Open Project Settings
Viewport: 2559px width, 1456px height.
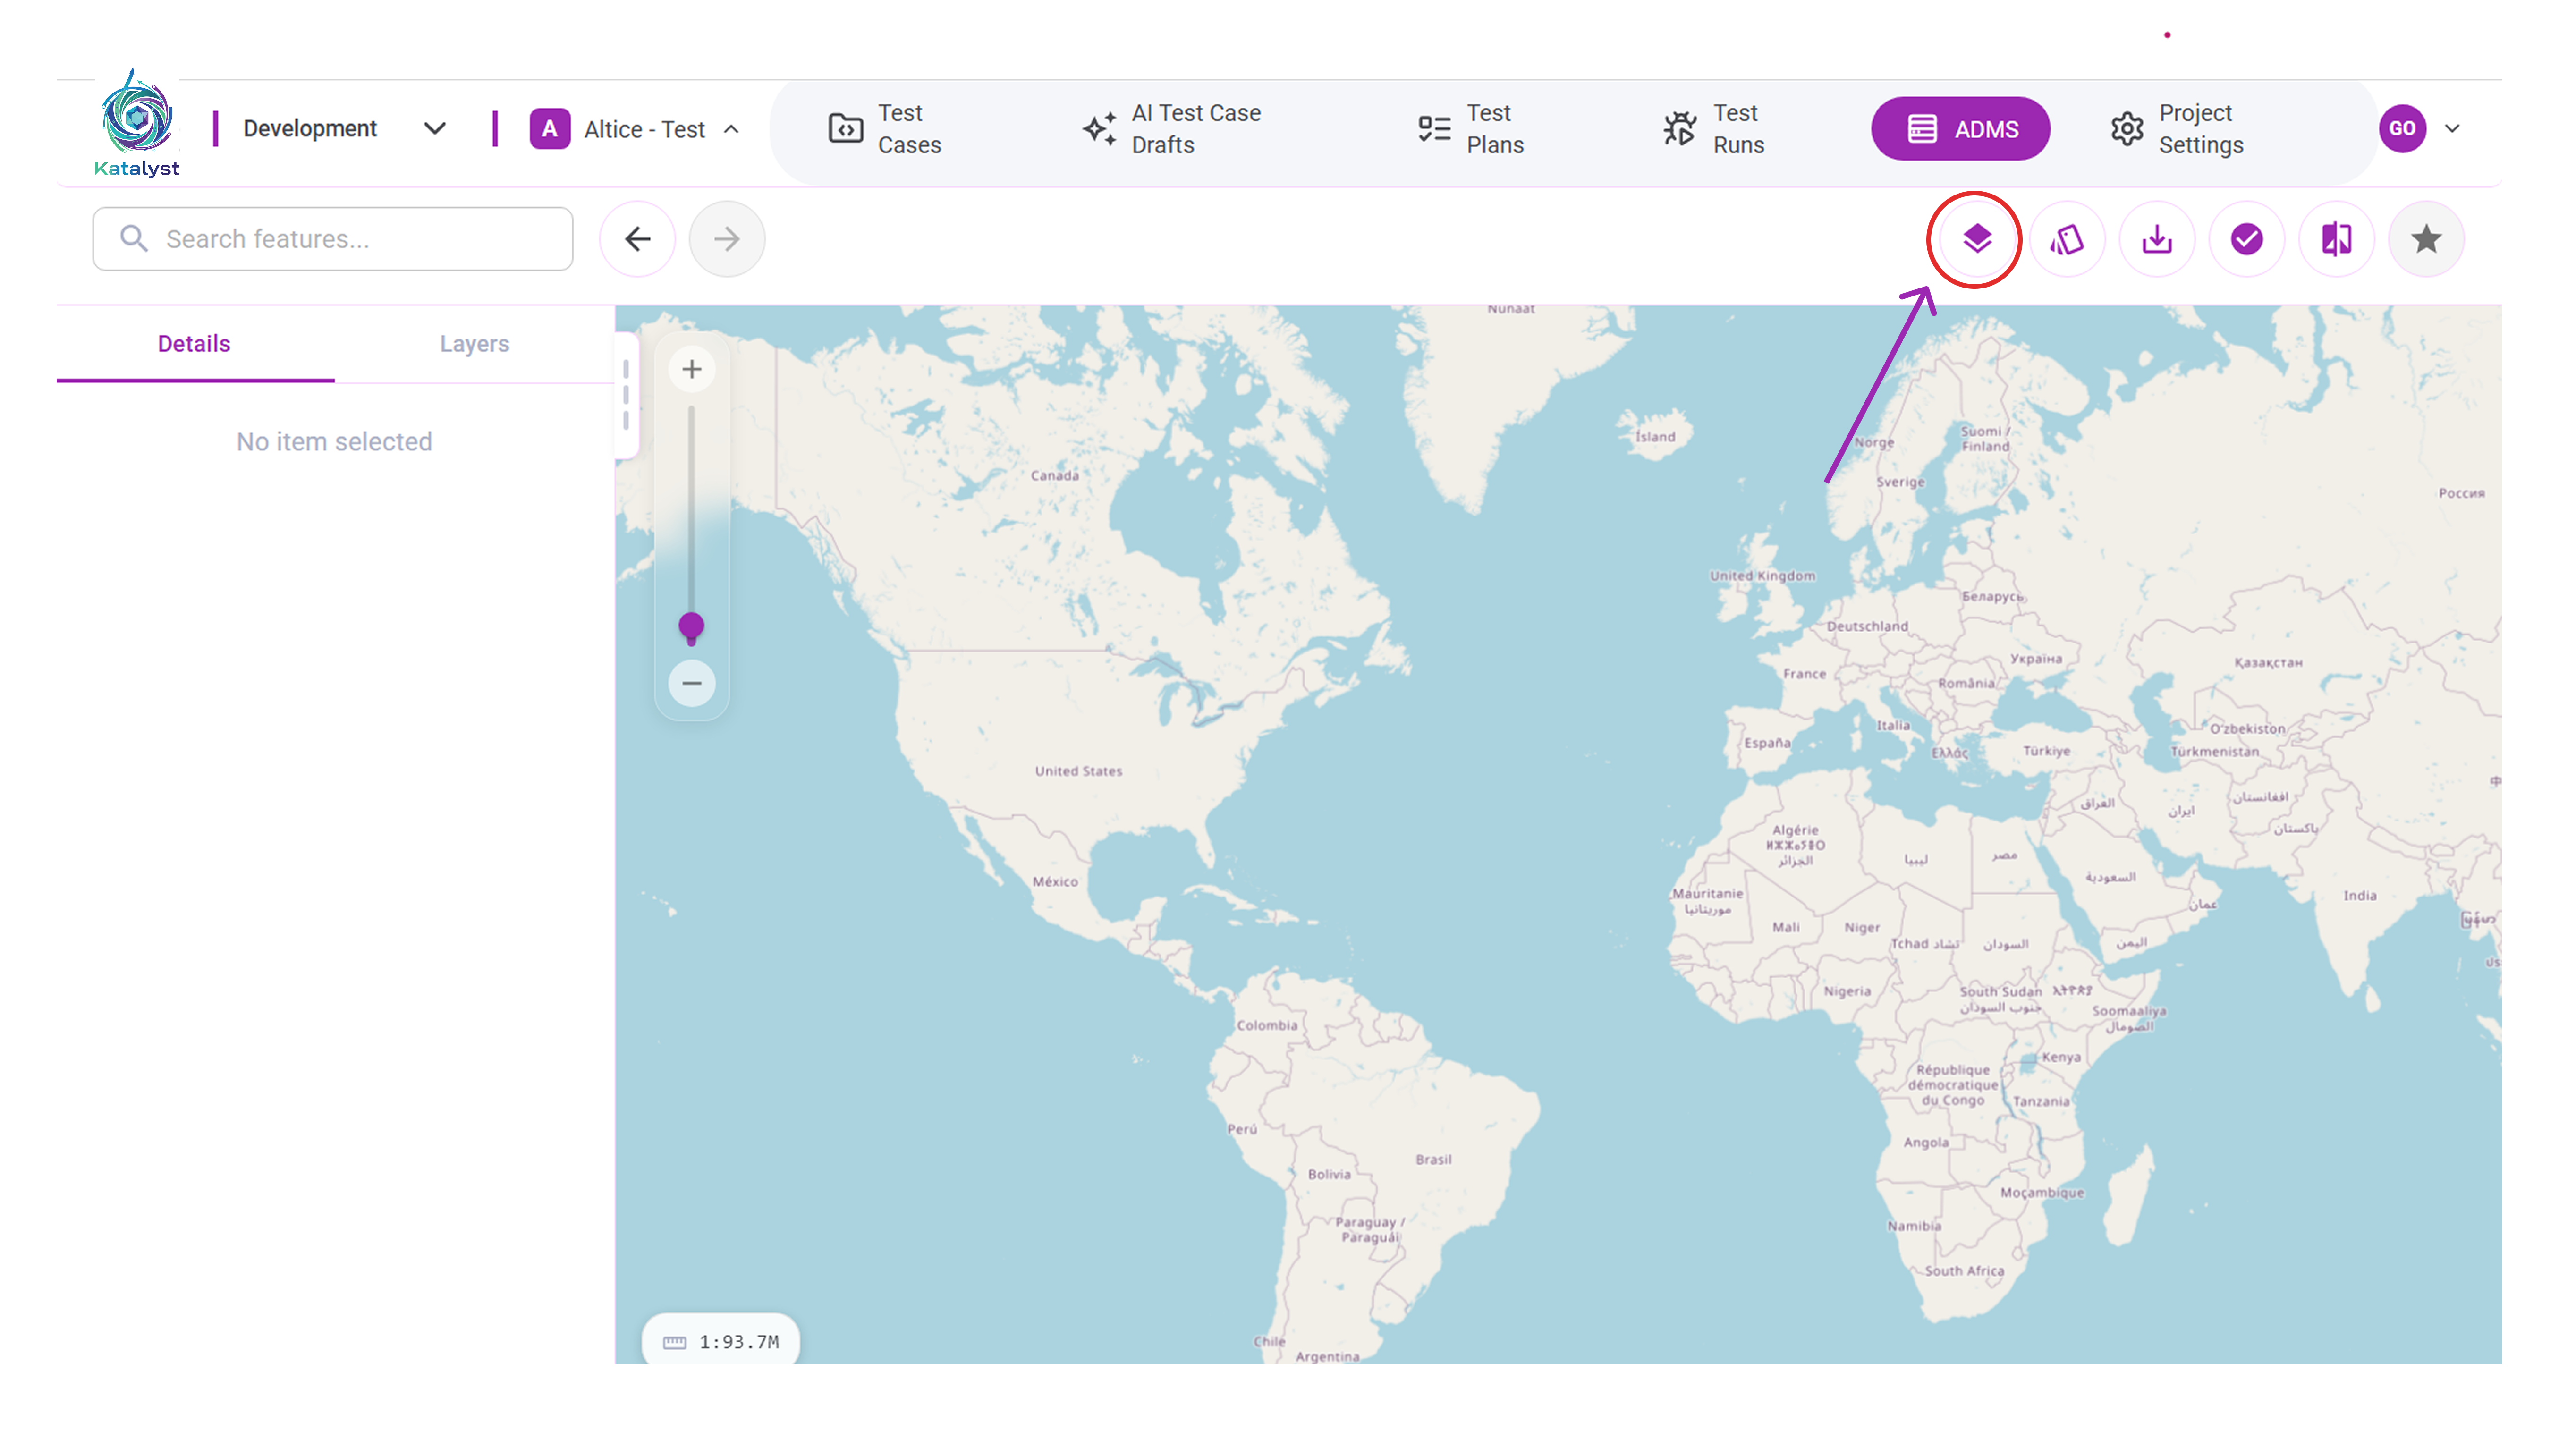[2177, 129]
